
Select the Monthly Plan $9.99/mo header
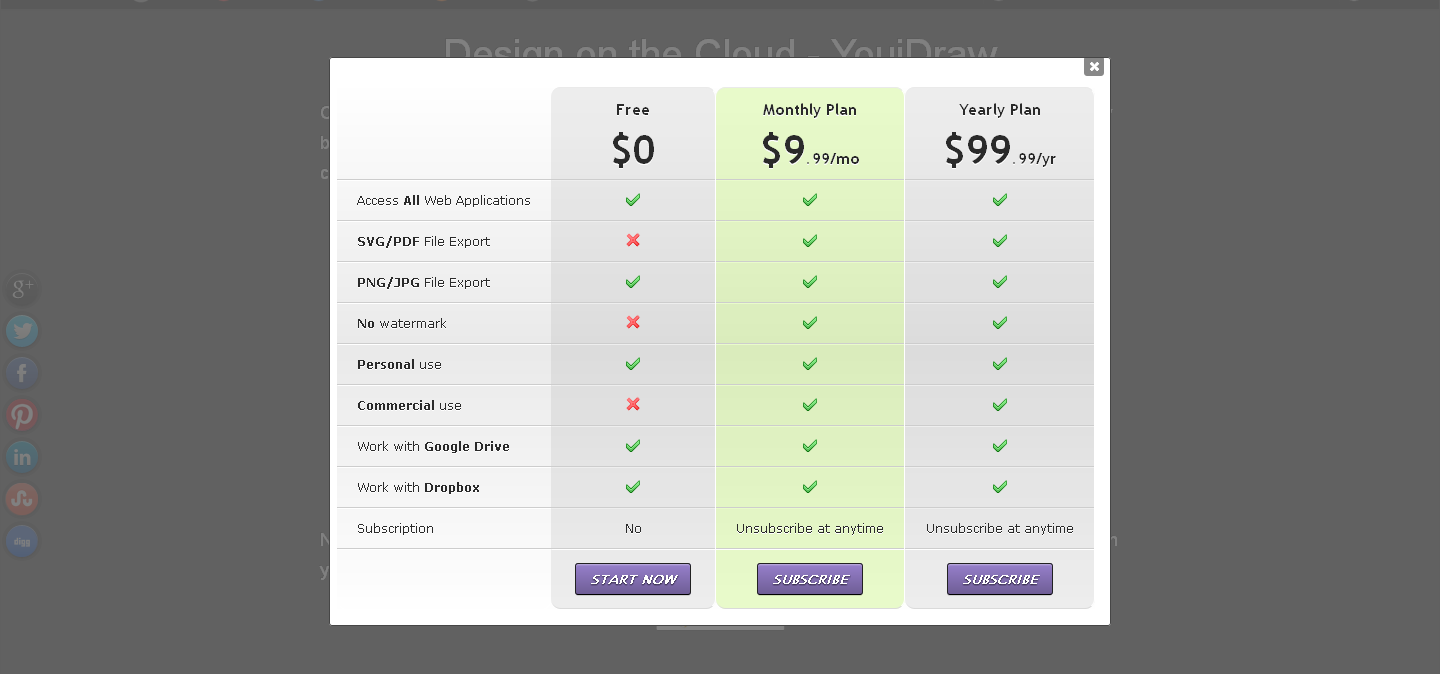(x=810, y=134)
